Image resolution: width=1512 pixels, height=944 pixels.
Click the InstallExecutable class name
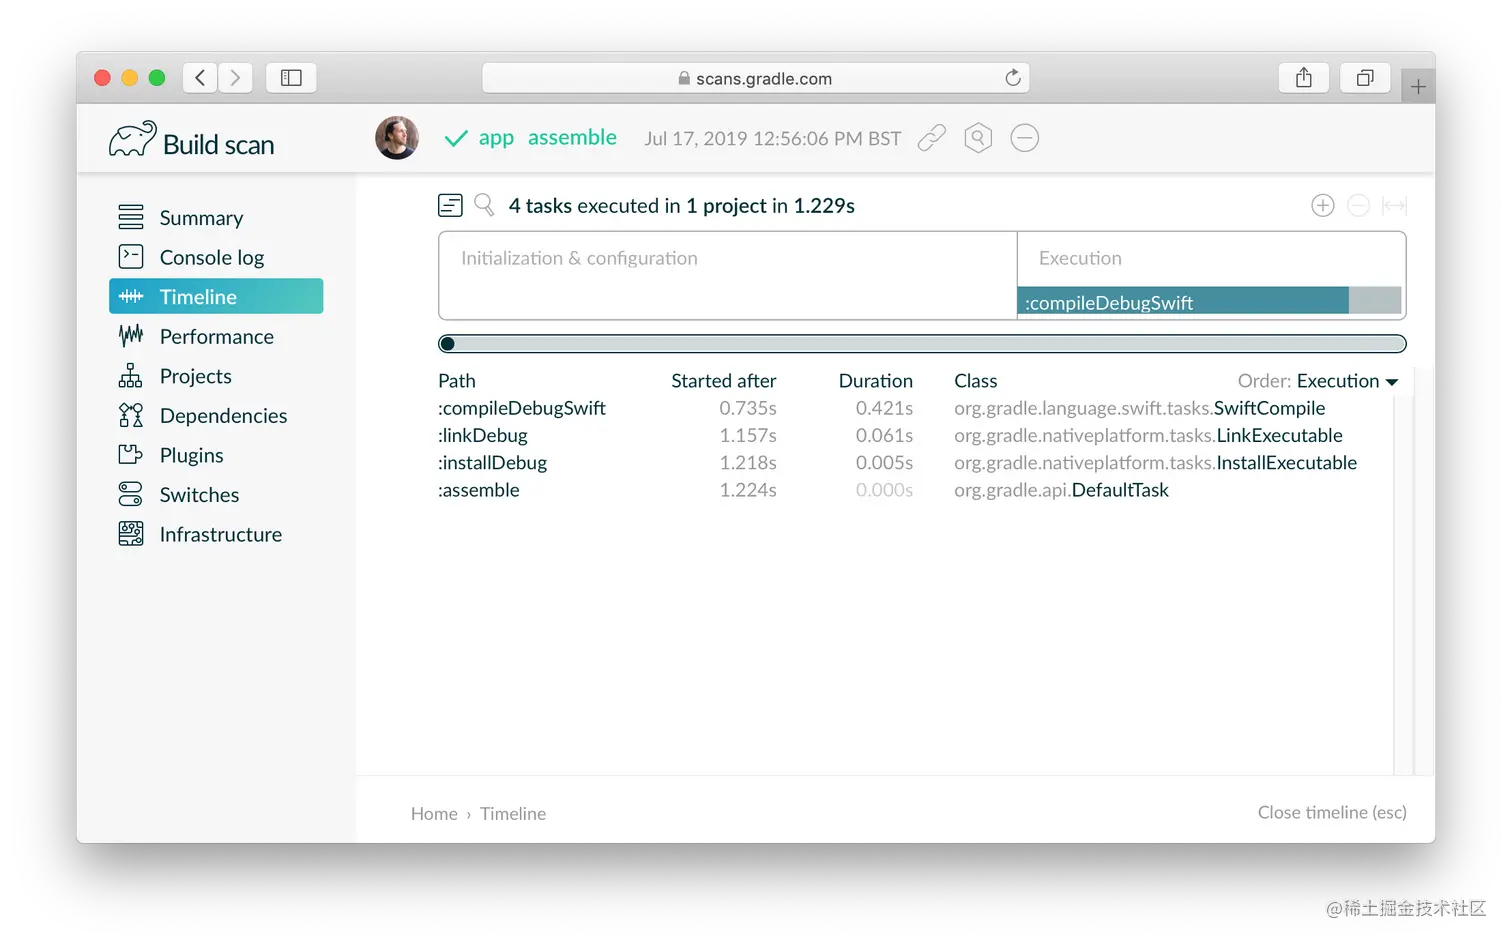point(1286,463)
